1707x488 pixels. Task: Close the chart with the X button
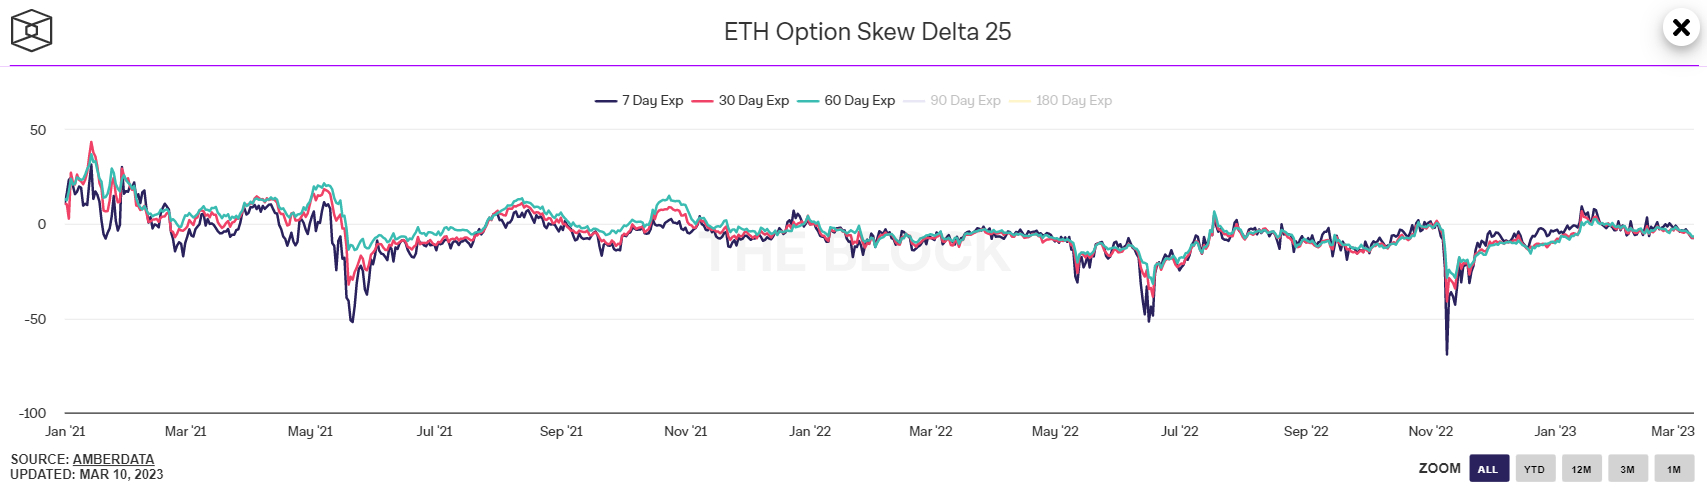(x=1681, y=28)
